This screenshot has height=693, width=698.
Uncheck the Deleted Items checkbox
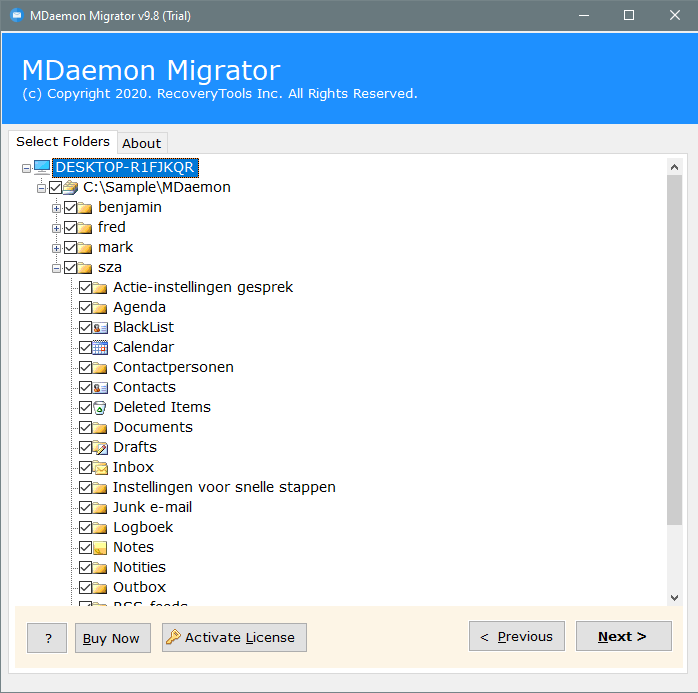click(85, 407)
